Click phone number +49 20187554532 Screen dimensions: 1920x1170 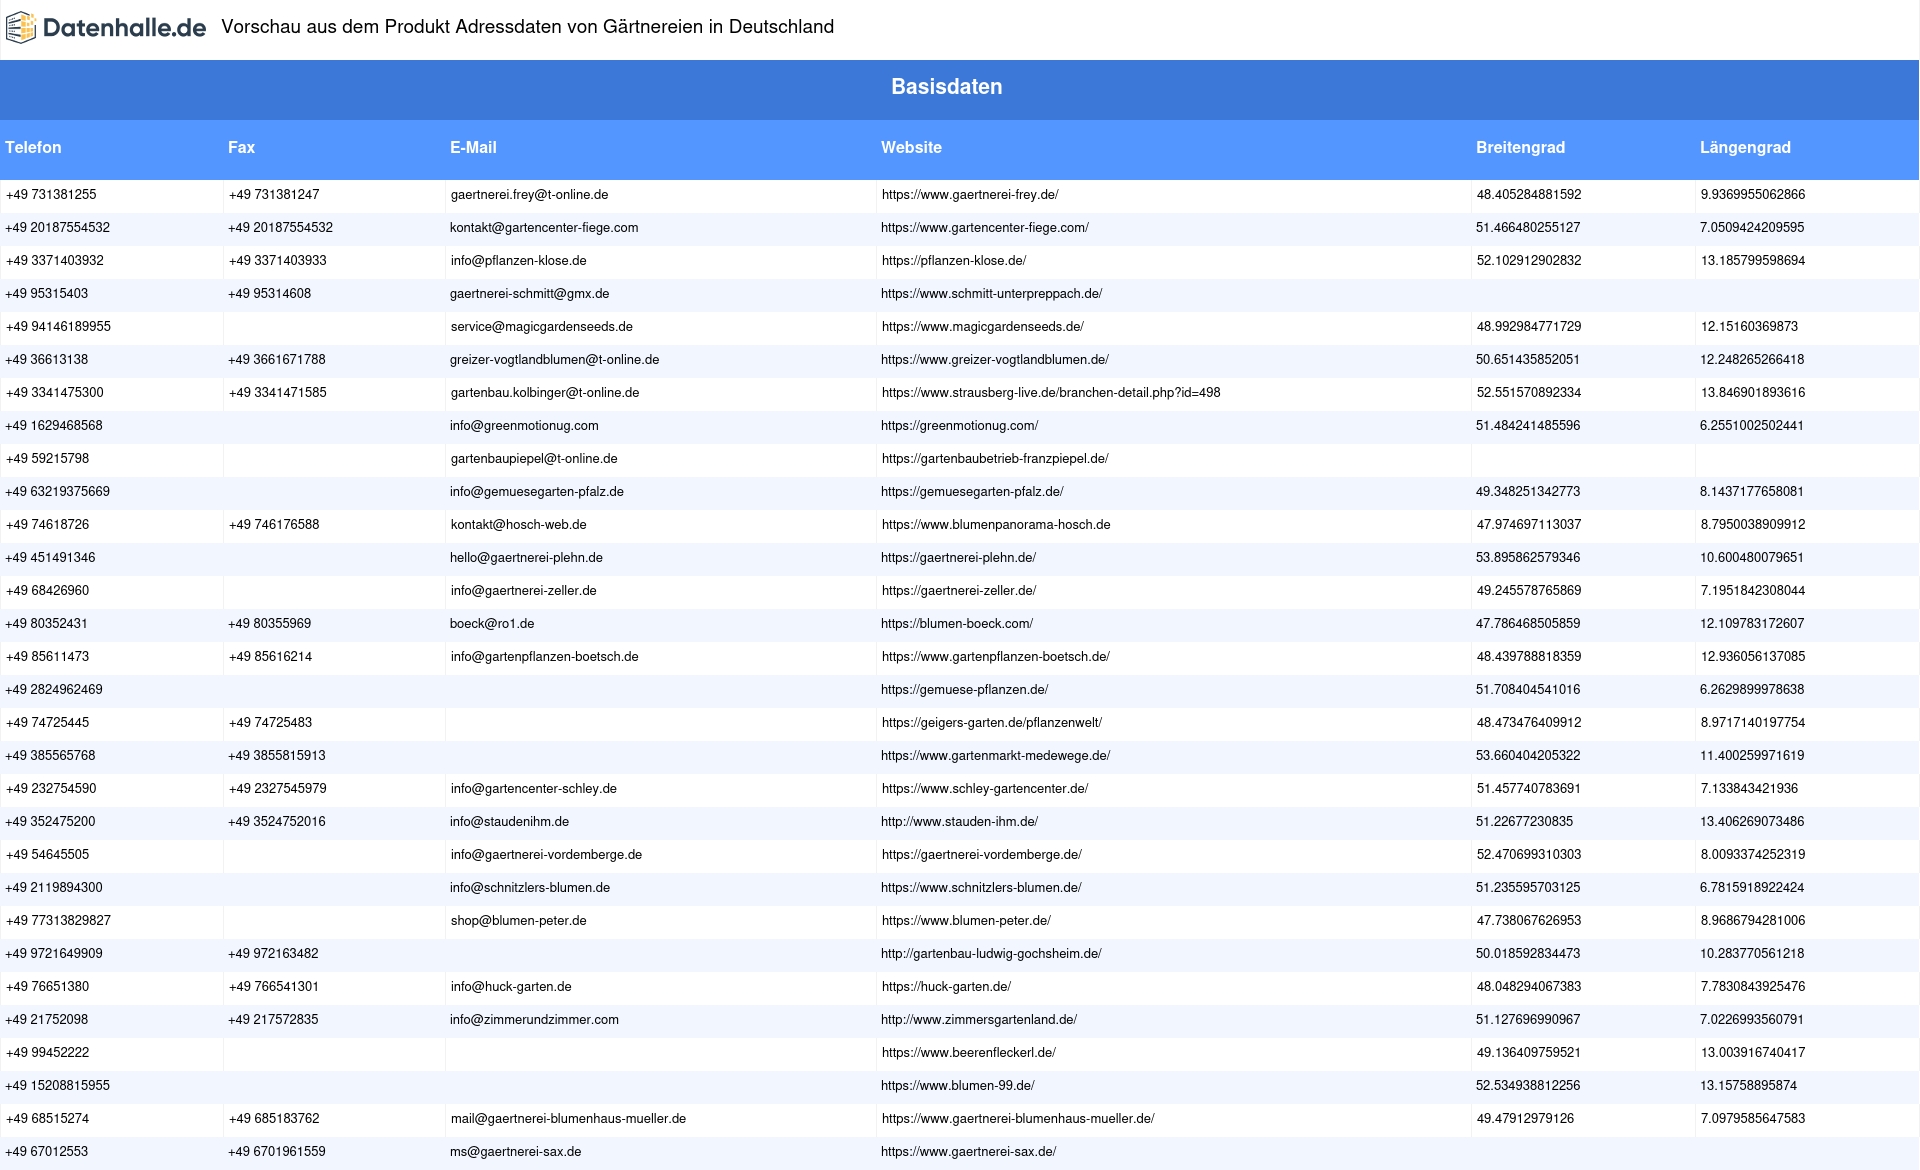pos(57,228)
